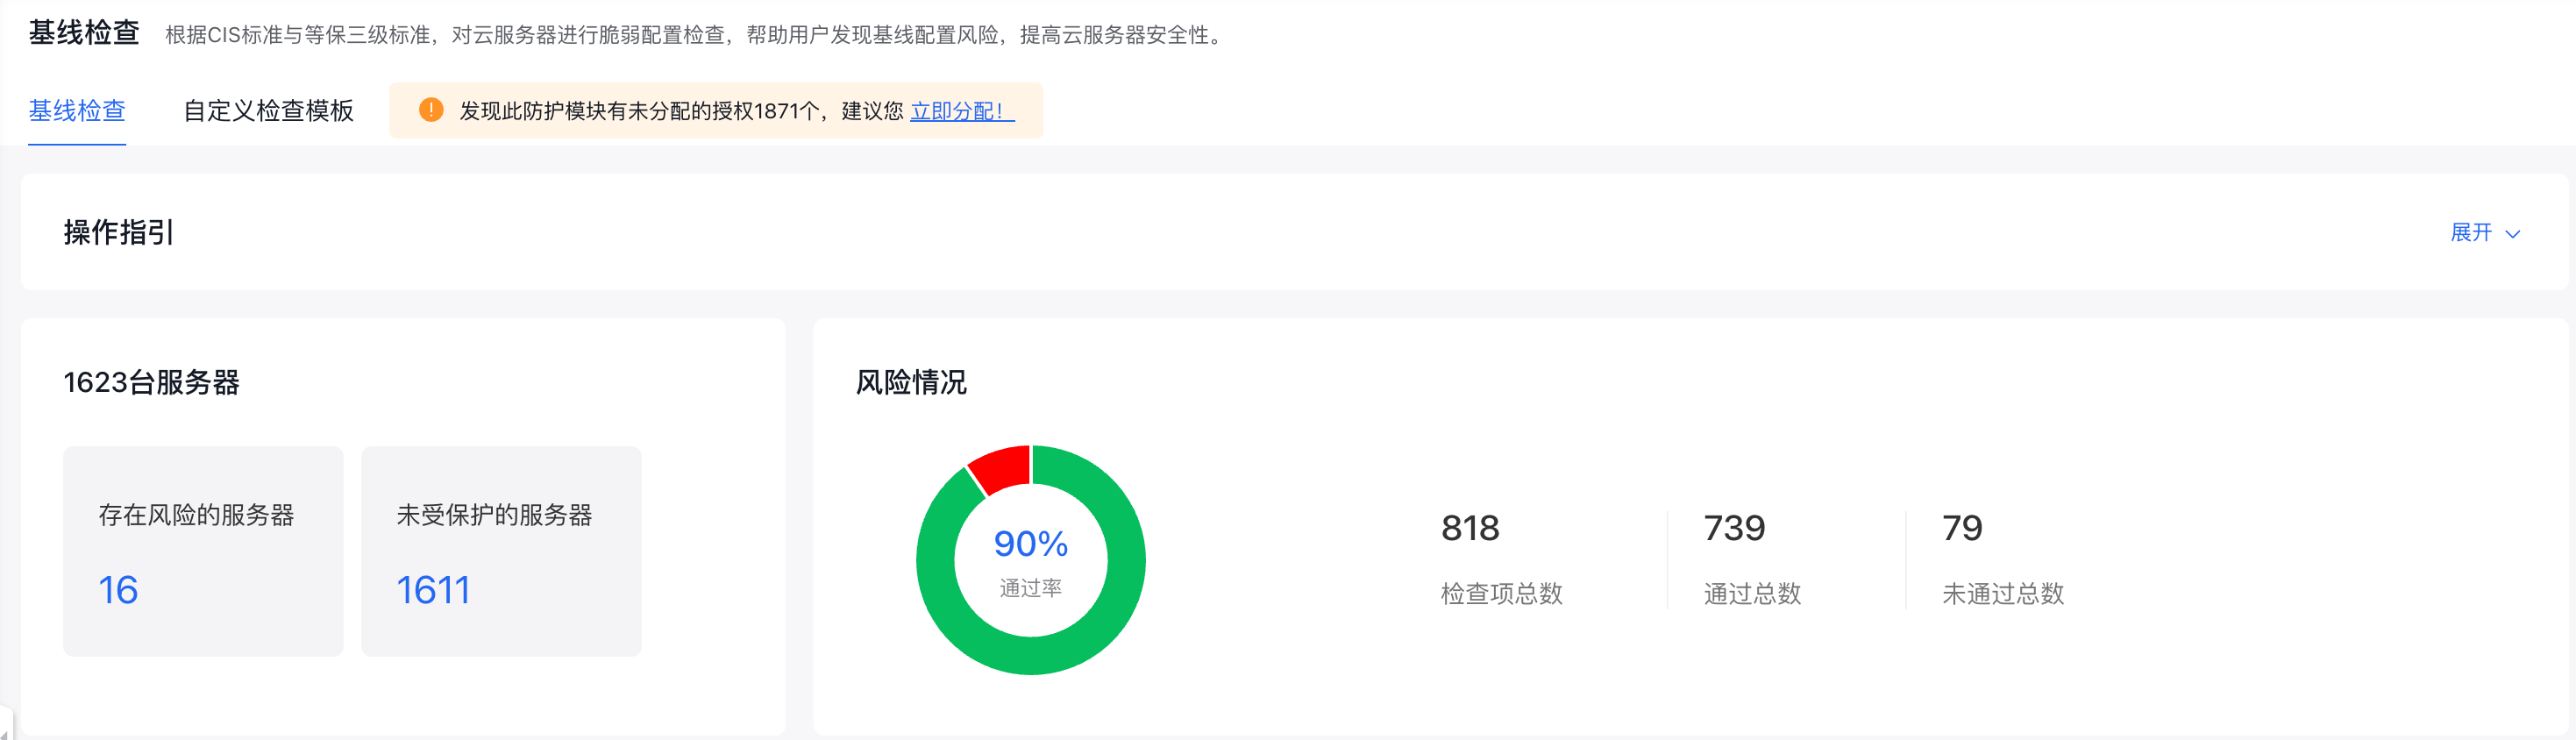
Task: Open the 未受保护的服务器 card
Action: pos(501,551)
